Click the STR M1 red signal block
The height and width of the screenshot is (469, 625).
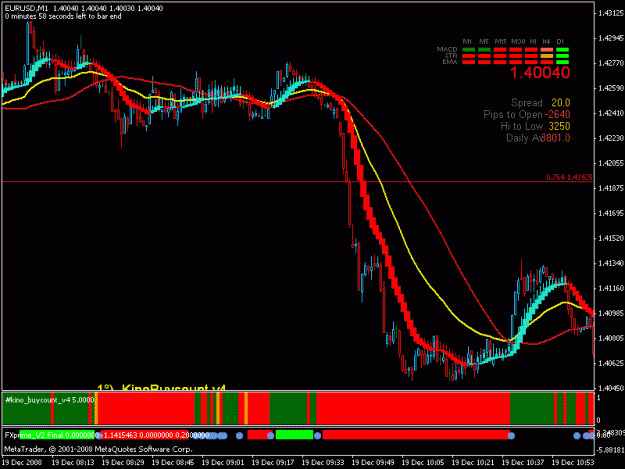click(x=468, y=56)
